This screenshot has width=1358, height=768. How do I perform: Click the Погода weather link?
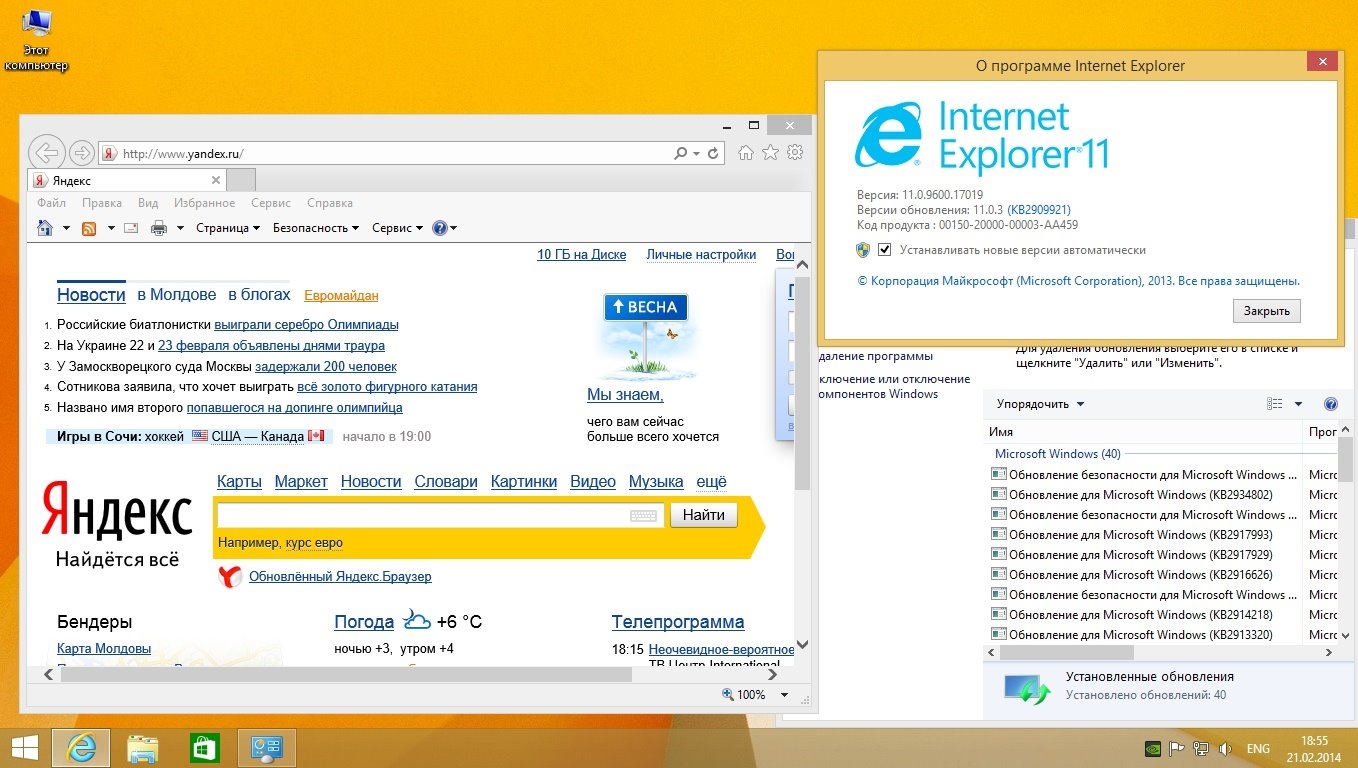pos(364,622)
